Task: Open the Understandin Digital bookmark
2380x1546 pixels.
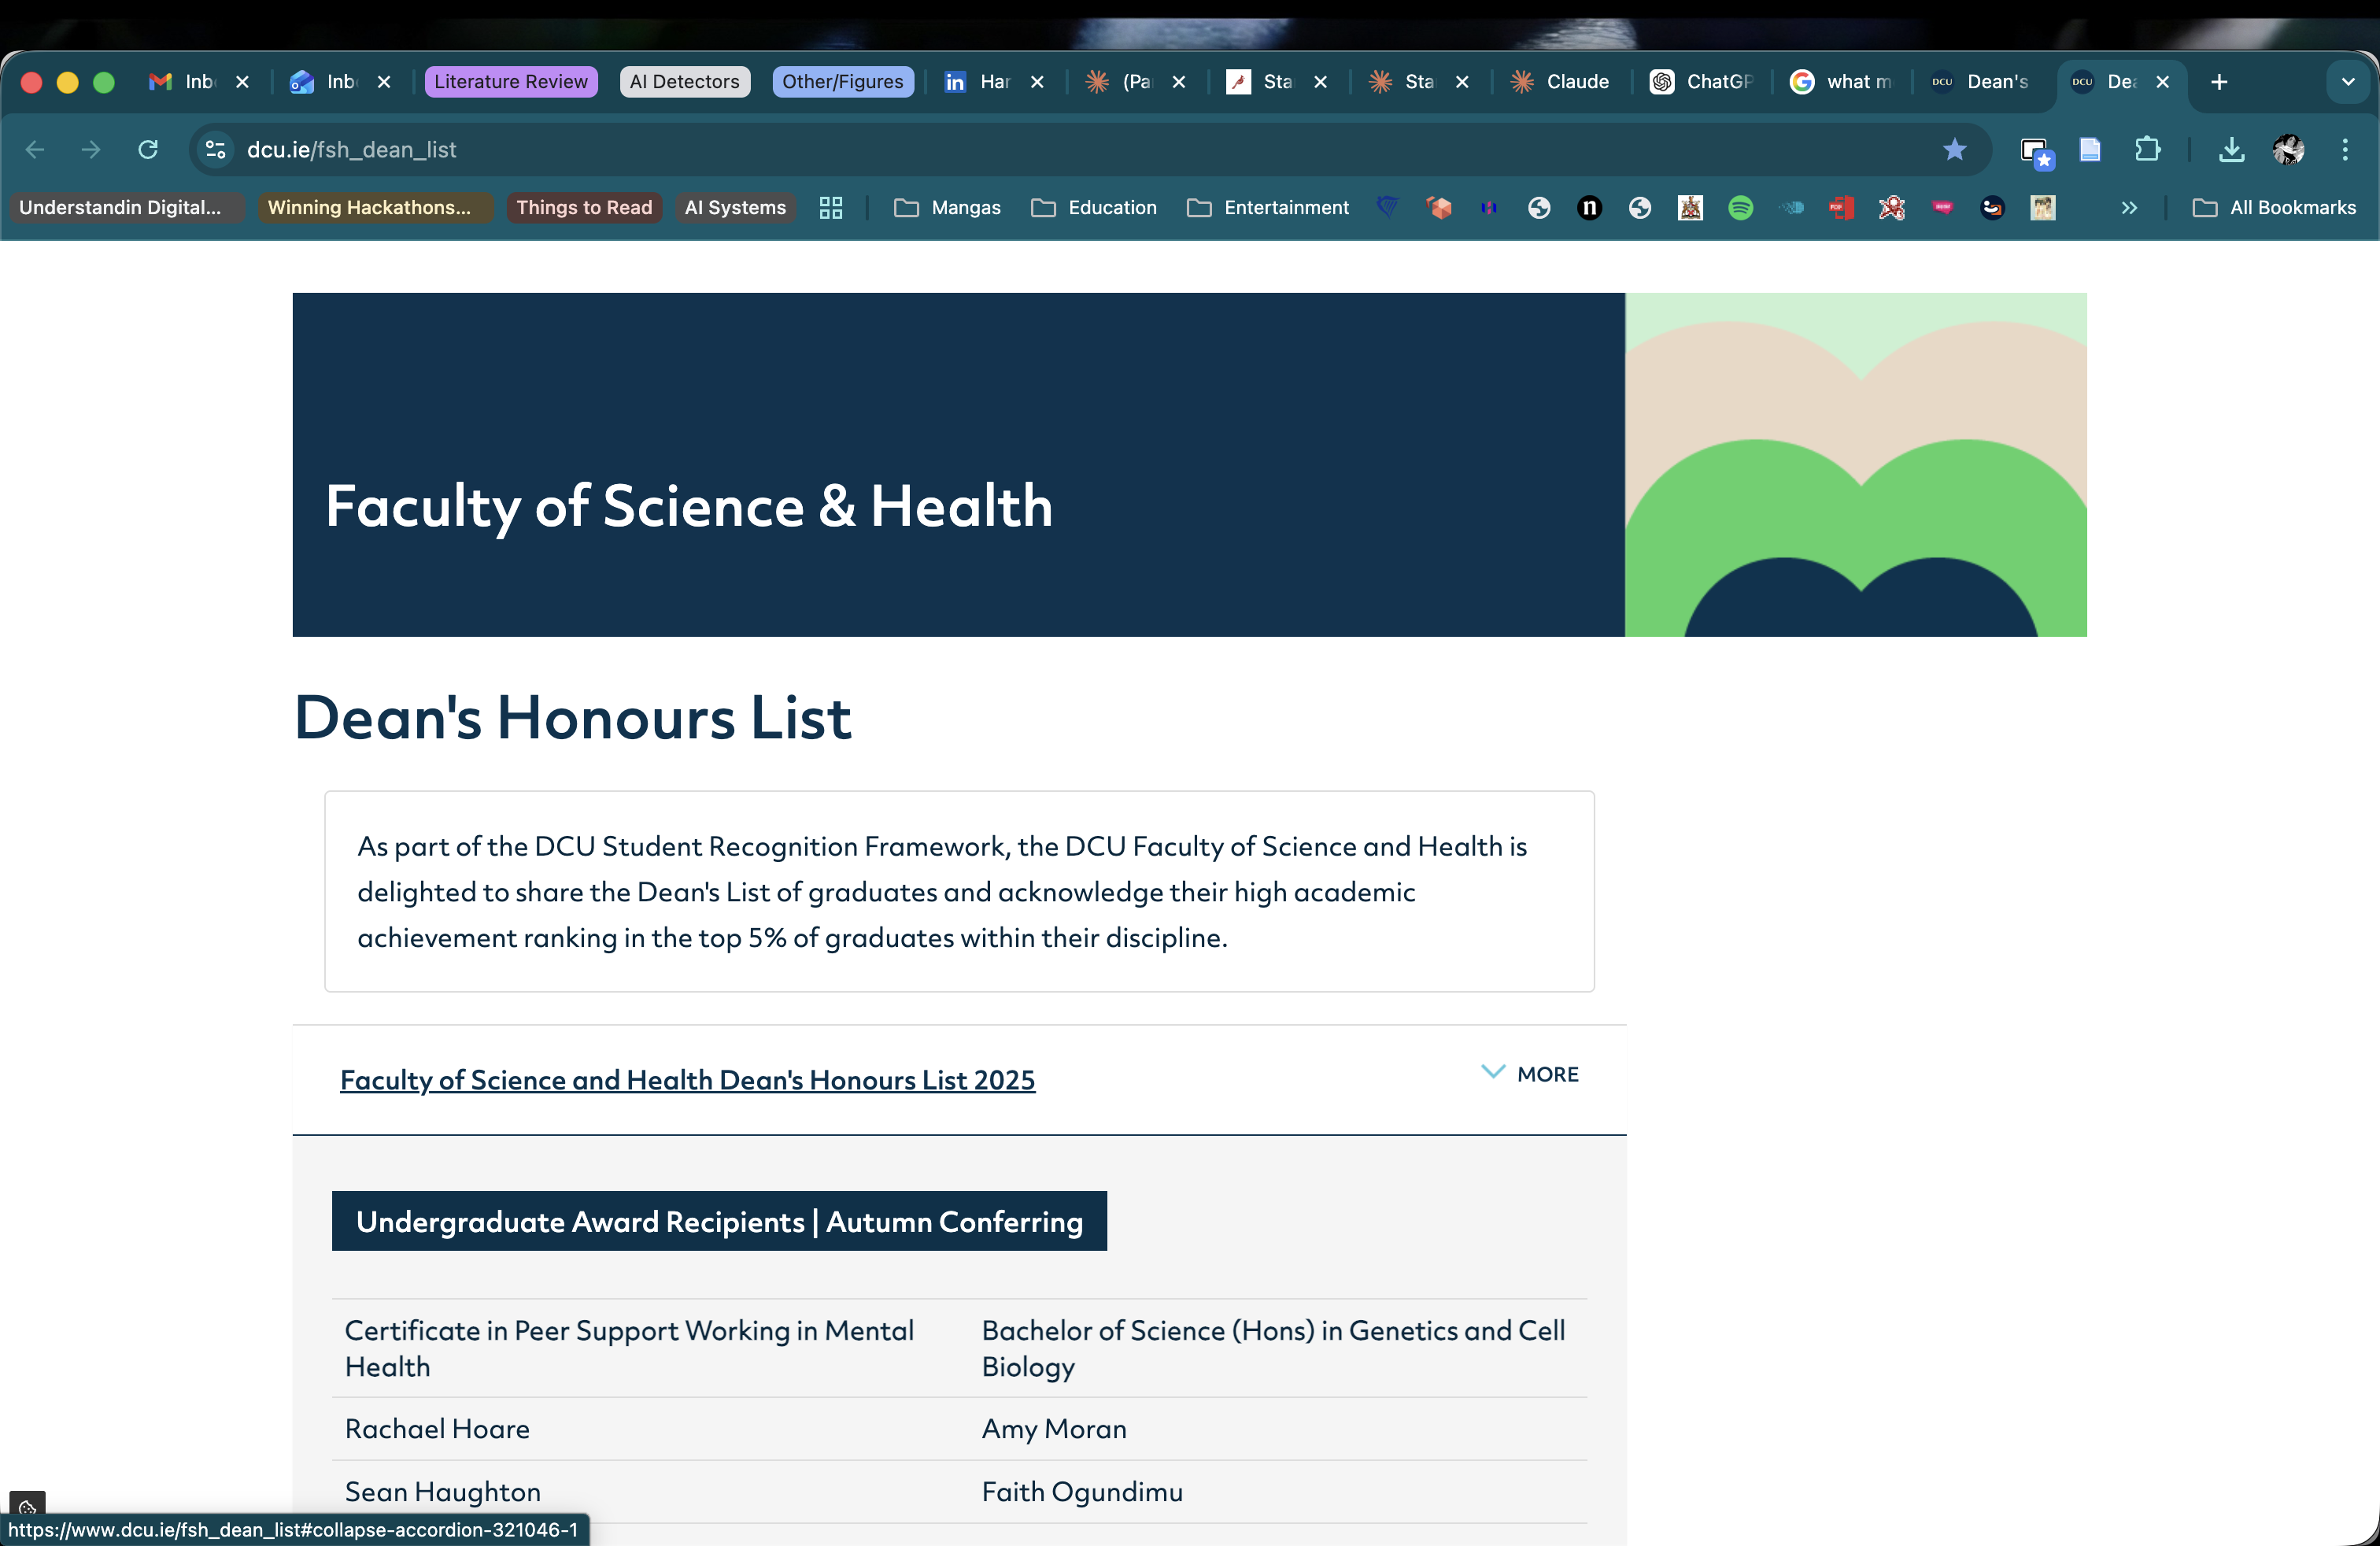Action: pos(128,208)
